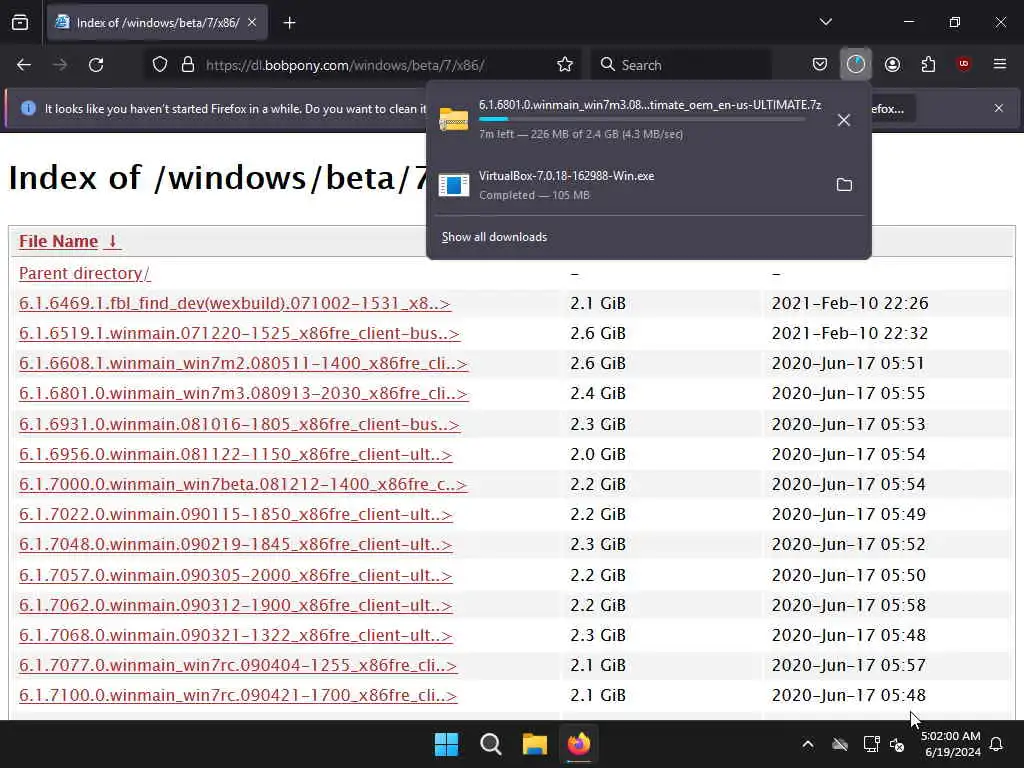Open File Explorer from taskbar
Viewport: 1024px width, 768px height.
pyautogui.click(x=534, y=744)
